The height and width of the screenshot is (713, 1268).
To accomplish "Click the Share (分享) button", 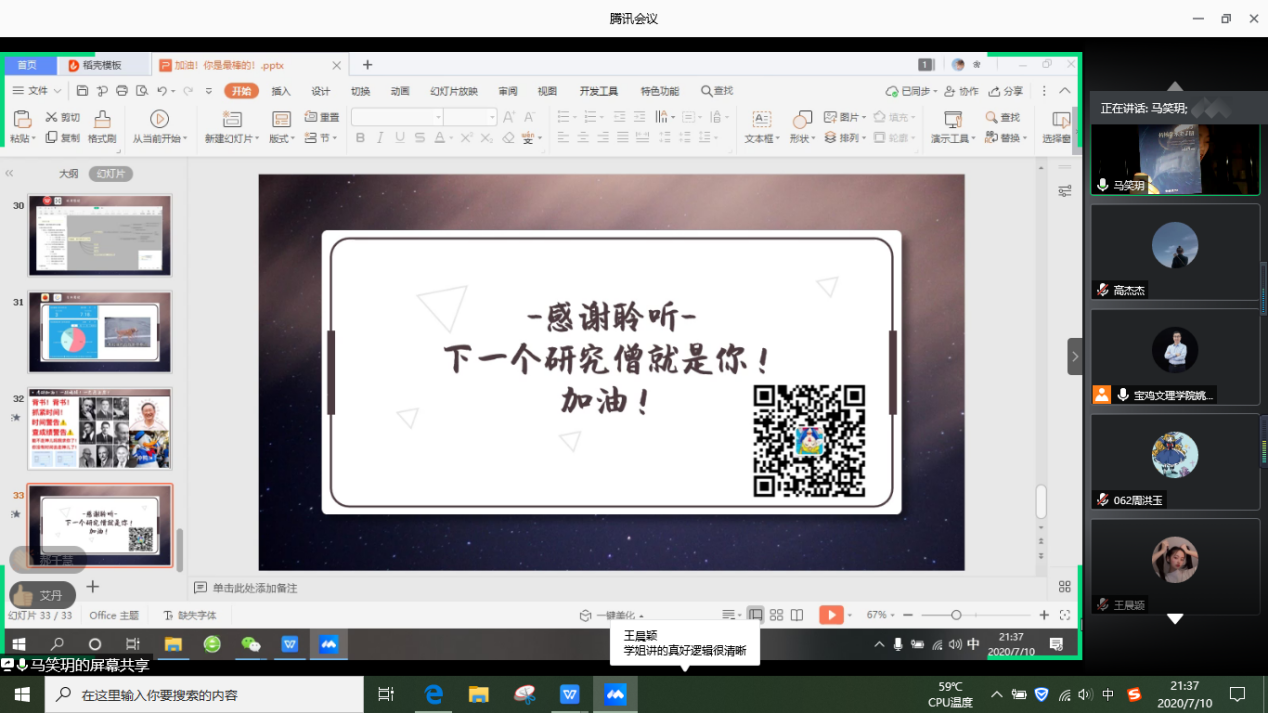I will pos(1006,91).
